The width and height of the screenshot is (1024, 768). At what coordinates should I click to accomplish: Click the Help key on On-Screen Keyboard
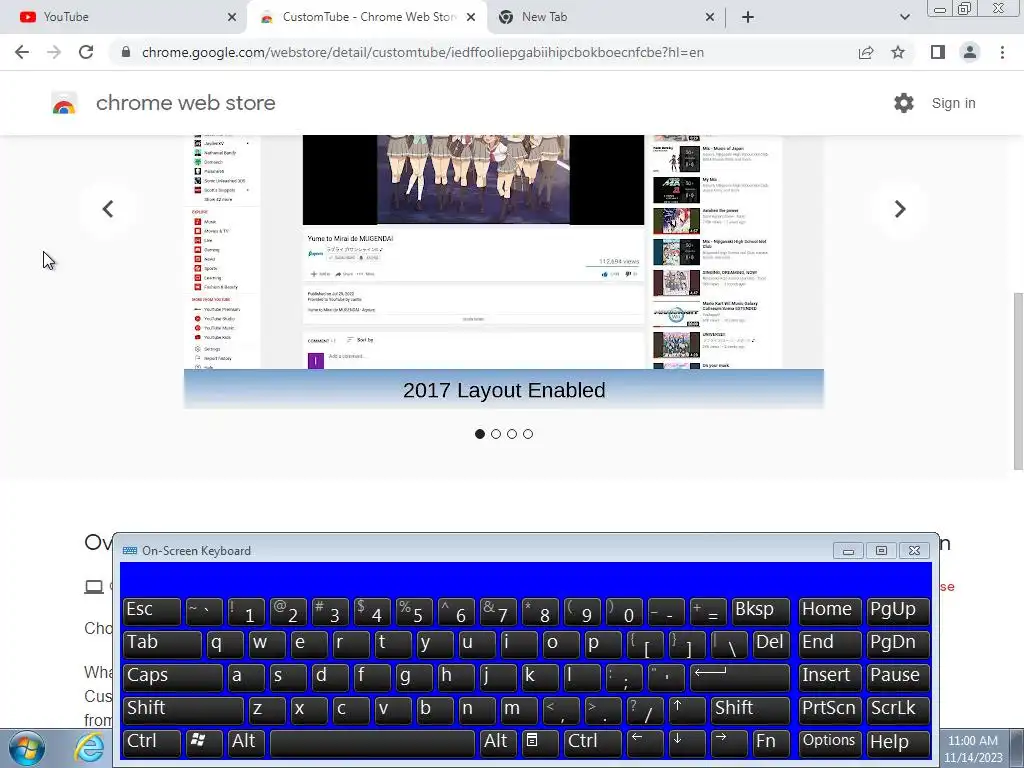pos(898,743)
